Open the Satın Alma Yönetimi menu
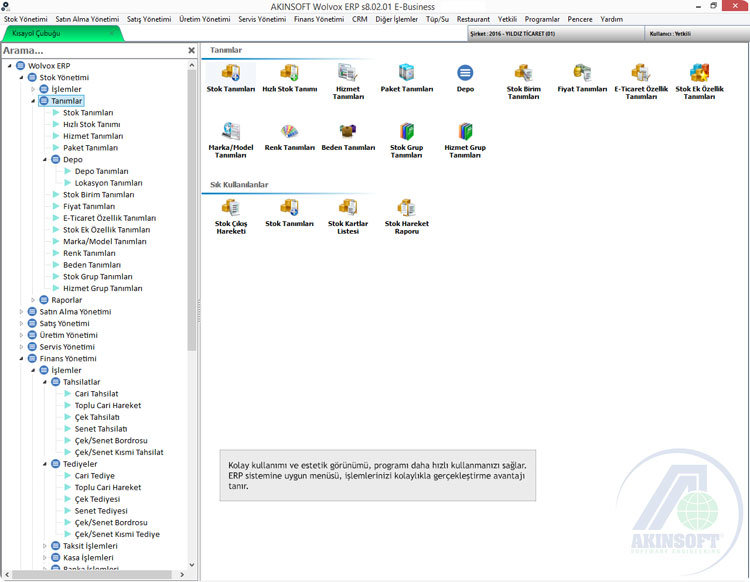The height and width of the screenshot is (582, 750). (x=87, y=19)
